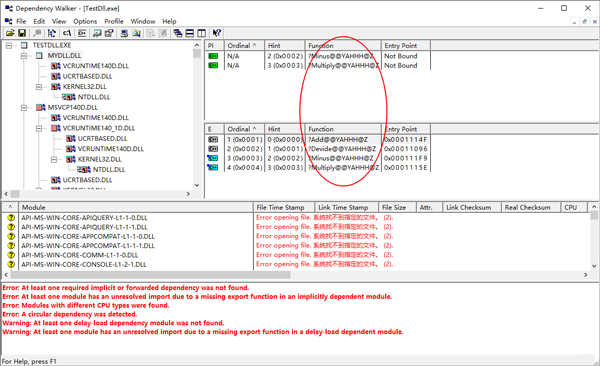Click the Save toolbar icon
Image resolution: width=600 pixels, height=366 pixels.
[x=22, y=33]
